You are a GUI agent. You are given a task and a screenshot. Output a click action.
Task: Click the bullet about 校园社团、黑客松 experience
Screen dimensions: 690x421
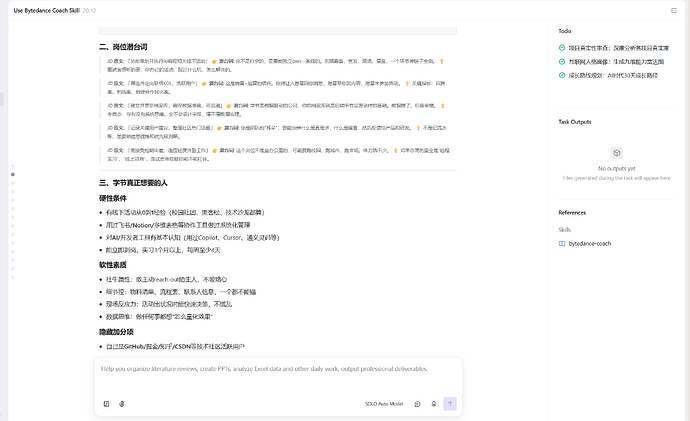click(185, 212)
